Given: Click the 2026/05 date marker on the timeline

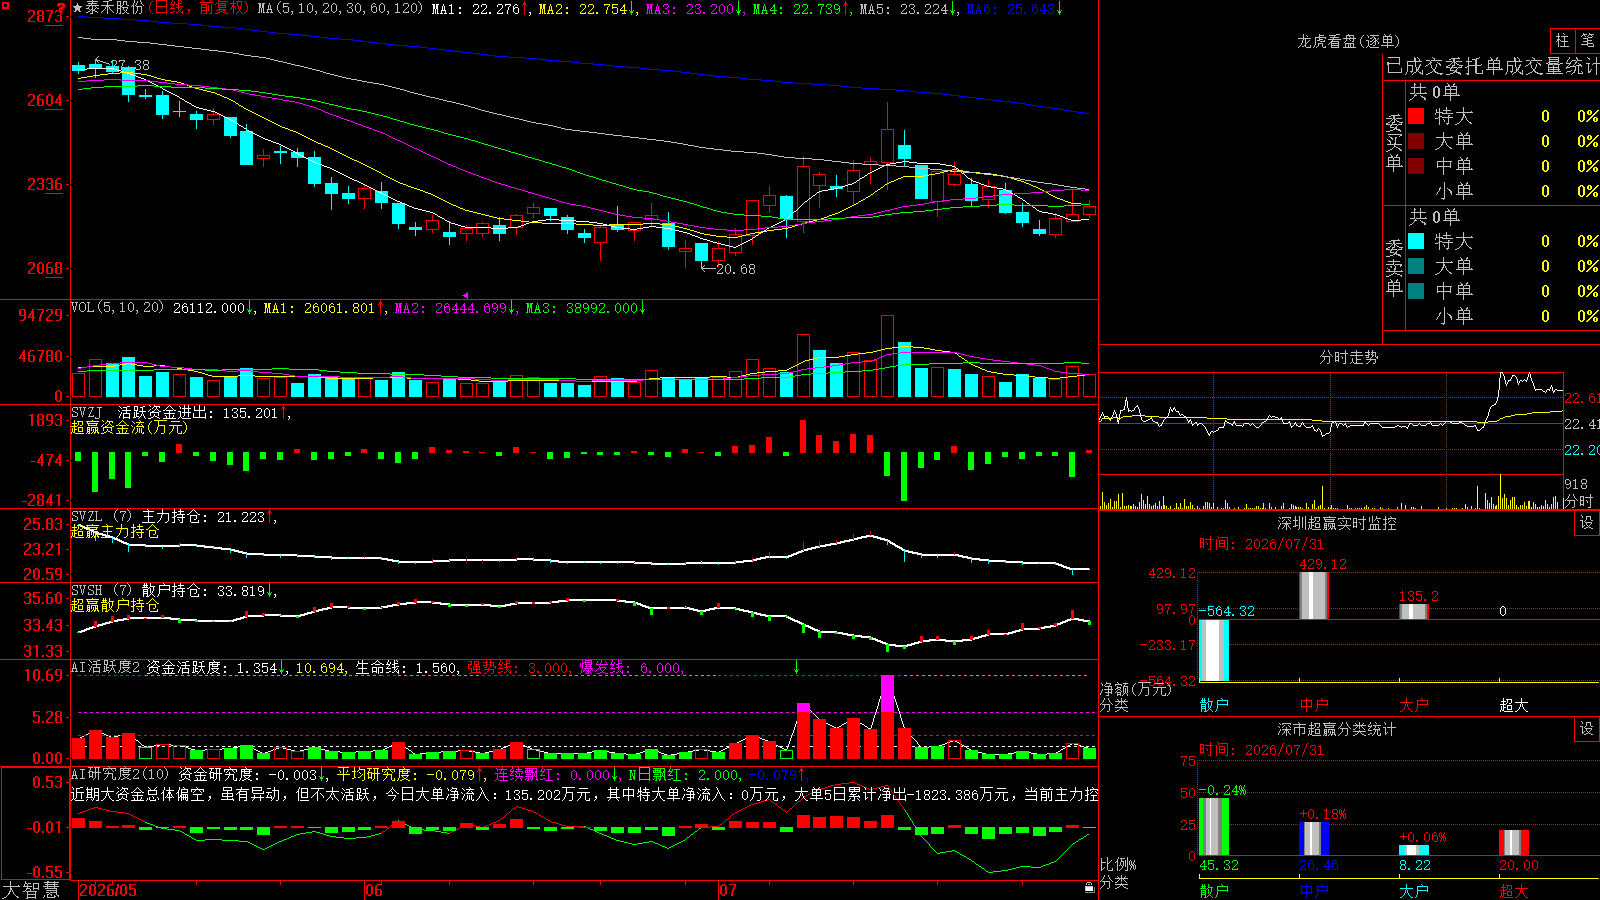Looking at the screenshot, I should coord(108,890).
